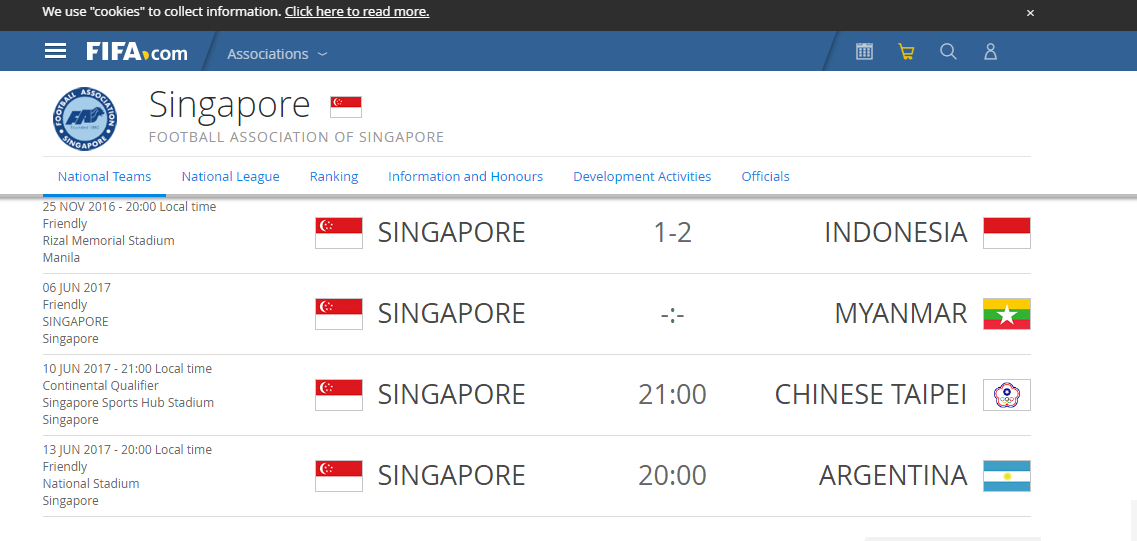Click '25 NOV 2016 - 20:00 Local time' text
The image size is (1137, 541).
pos(129,207)
